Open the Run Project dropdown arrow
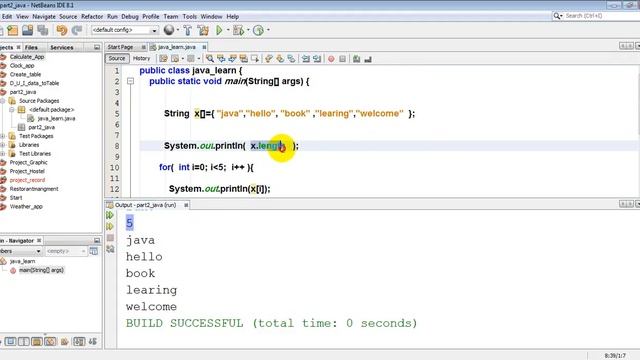This screenshot has width=640, height=360. pos(228,30)
